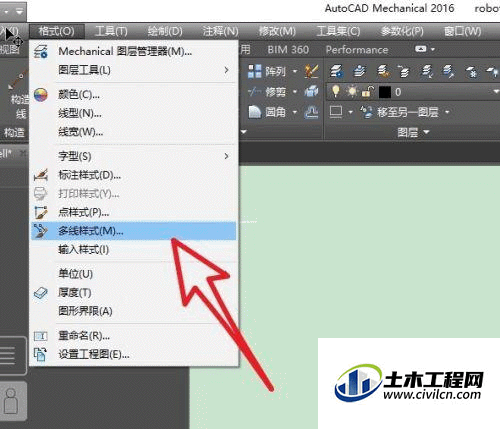Image resolution: width=500 pixels, height=429 pixels.
Task: Switch to the BIM 360 ribbon tab
Action: 288,50
